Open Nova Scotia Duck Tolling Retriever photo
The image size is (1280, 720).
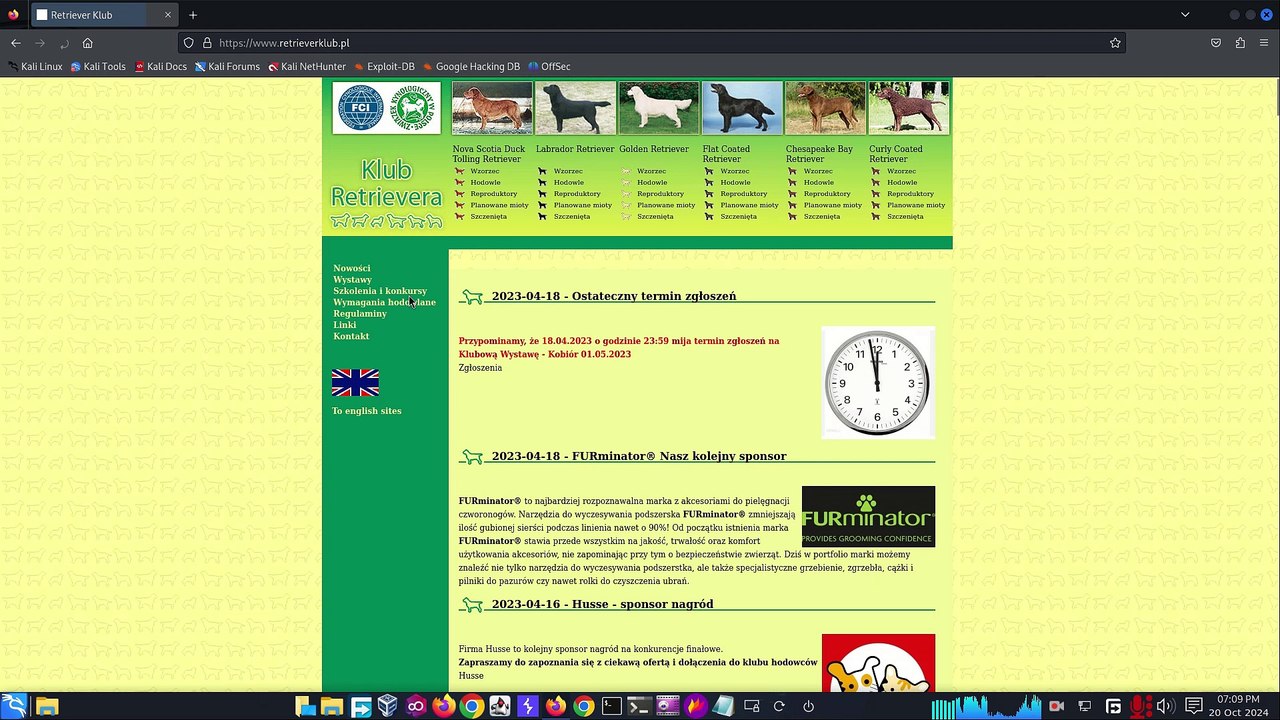tap(492, 108)
